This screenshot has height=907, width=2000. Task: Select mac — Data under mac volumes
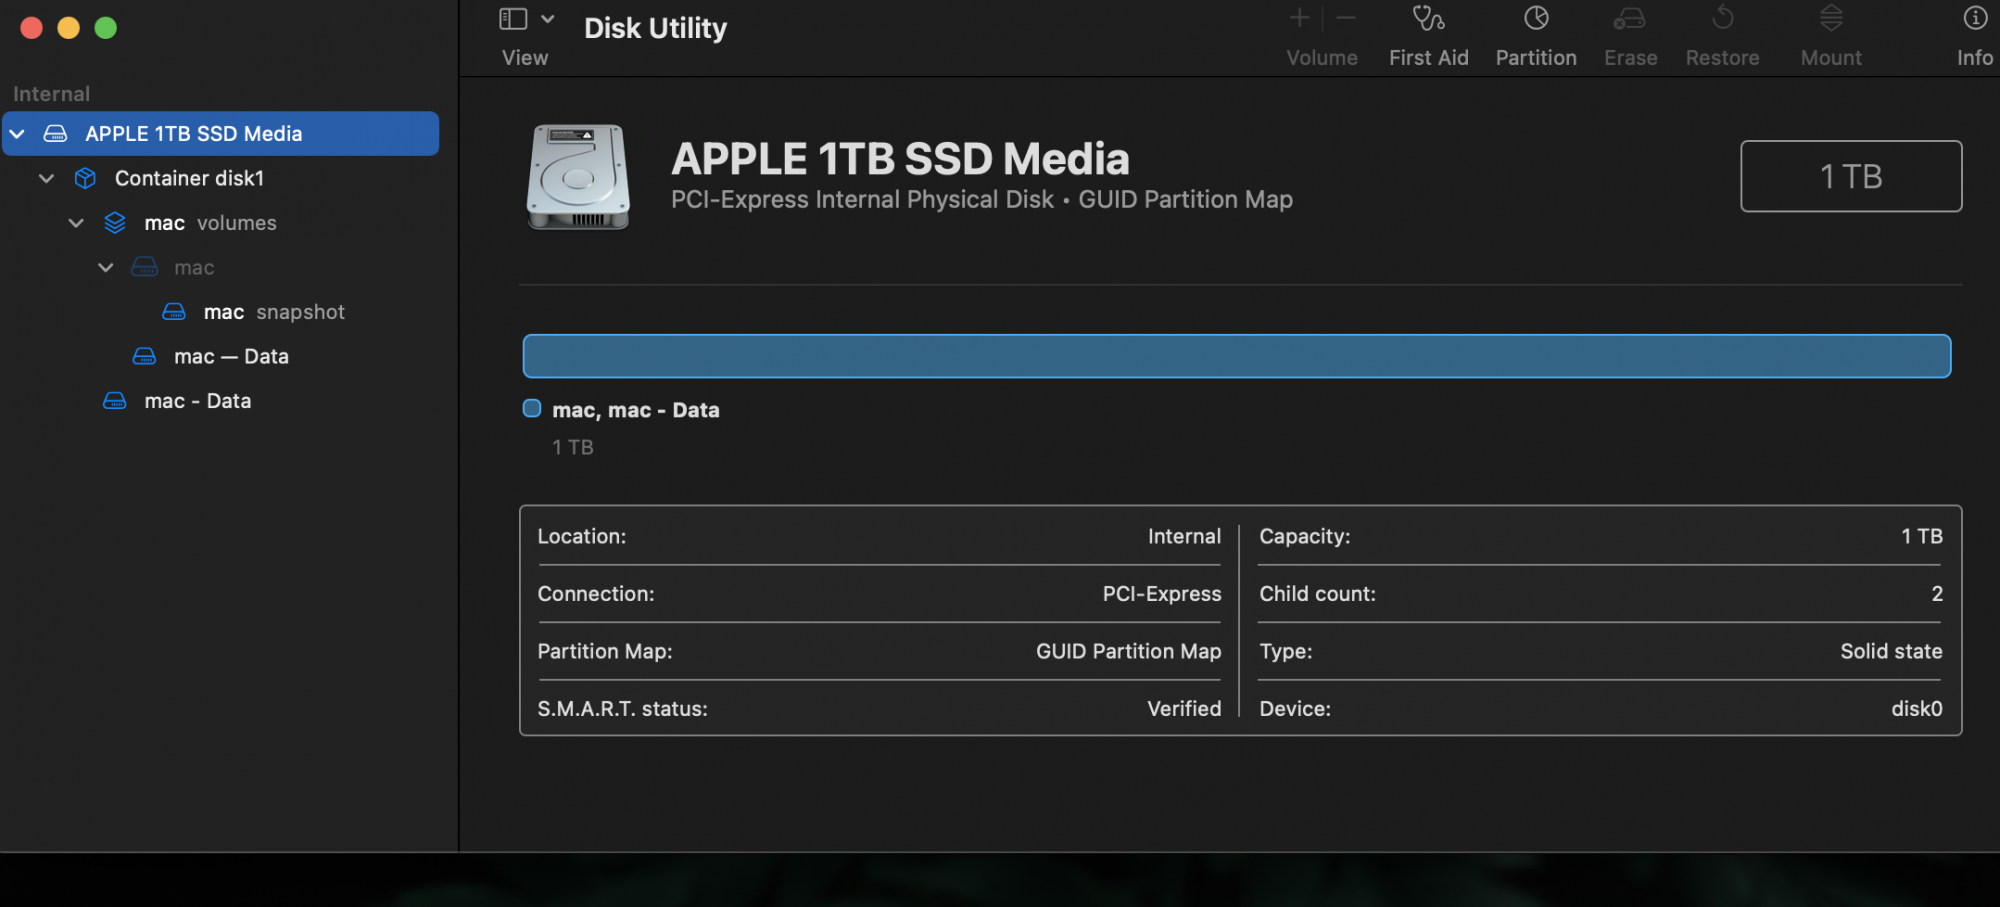click(x=220, y=356)
